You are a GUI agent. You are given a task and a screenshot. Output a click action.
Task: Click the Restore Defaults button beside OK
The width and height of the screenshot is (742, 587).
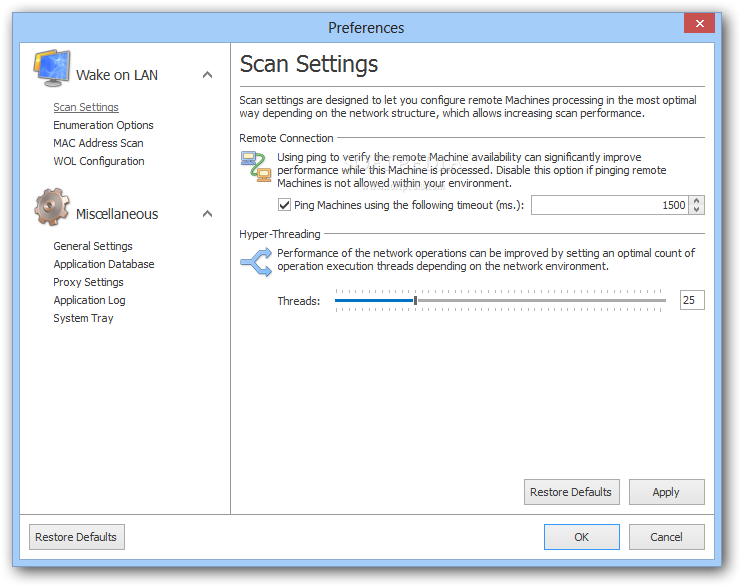tap(77, 537)
